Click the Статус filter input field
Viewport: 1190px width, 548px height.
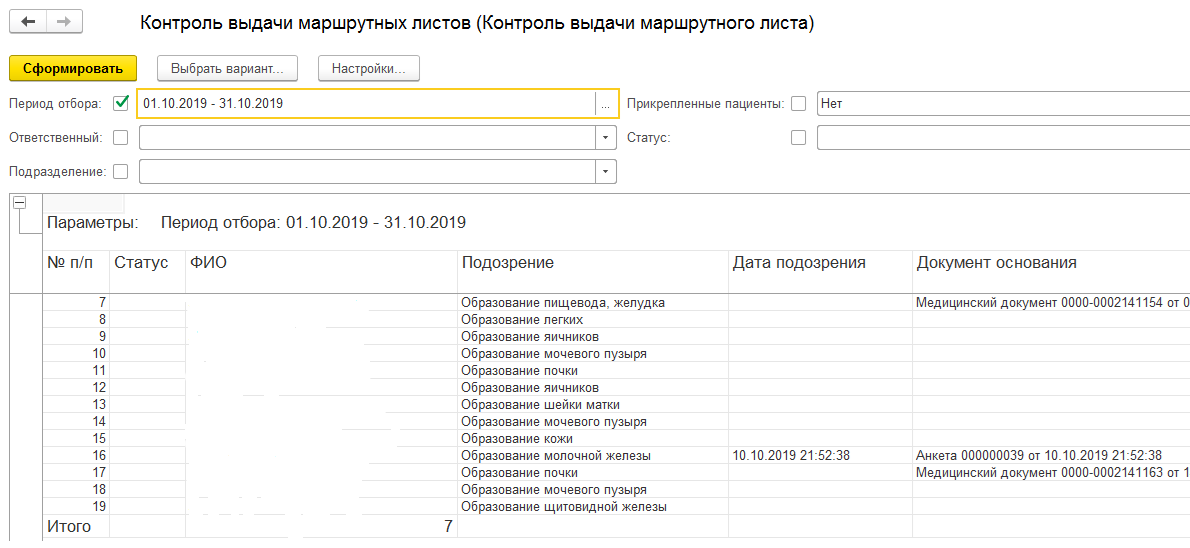pos(1000,138)
